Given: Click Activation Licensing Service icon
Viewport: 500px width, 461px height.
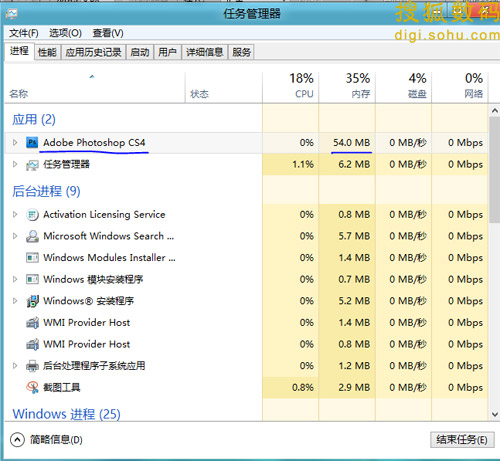Looking at the screenshot, I should click(32, 215).
